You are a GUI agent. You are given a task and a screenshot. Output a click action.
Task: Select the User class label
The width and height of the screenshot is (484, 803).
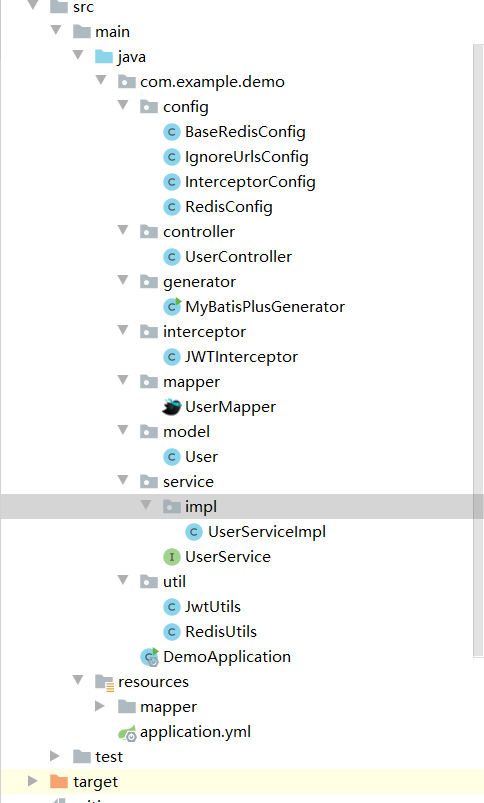(x=201, y=457)
